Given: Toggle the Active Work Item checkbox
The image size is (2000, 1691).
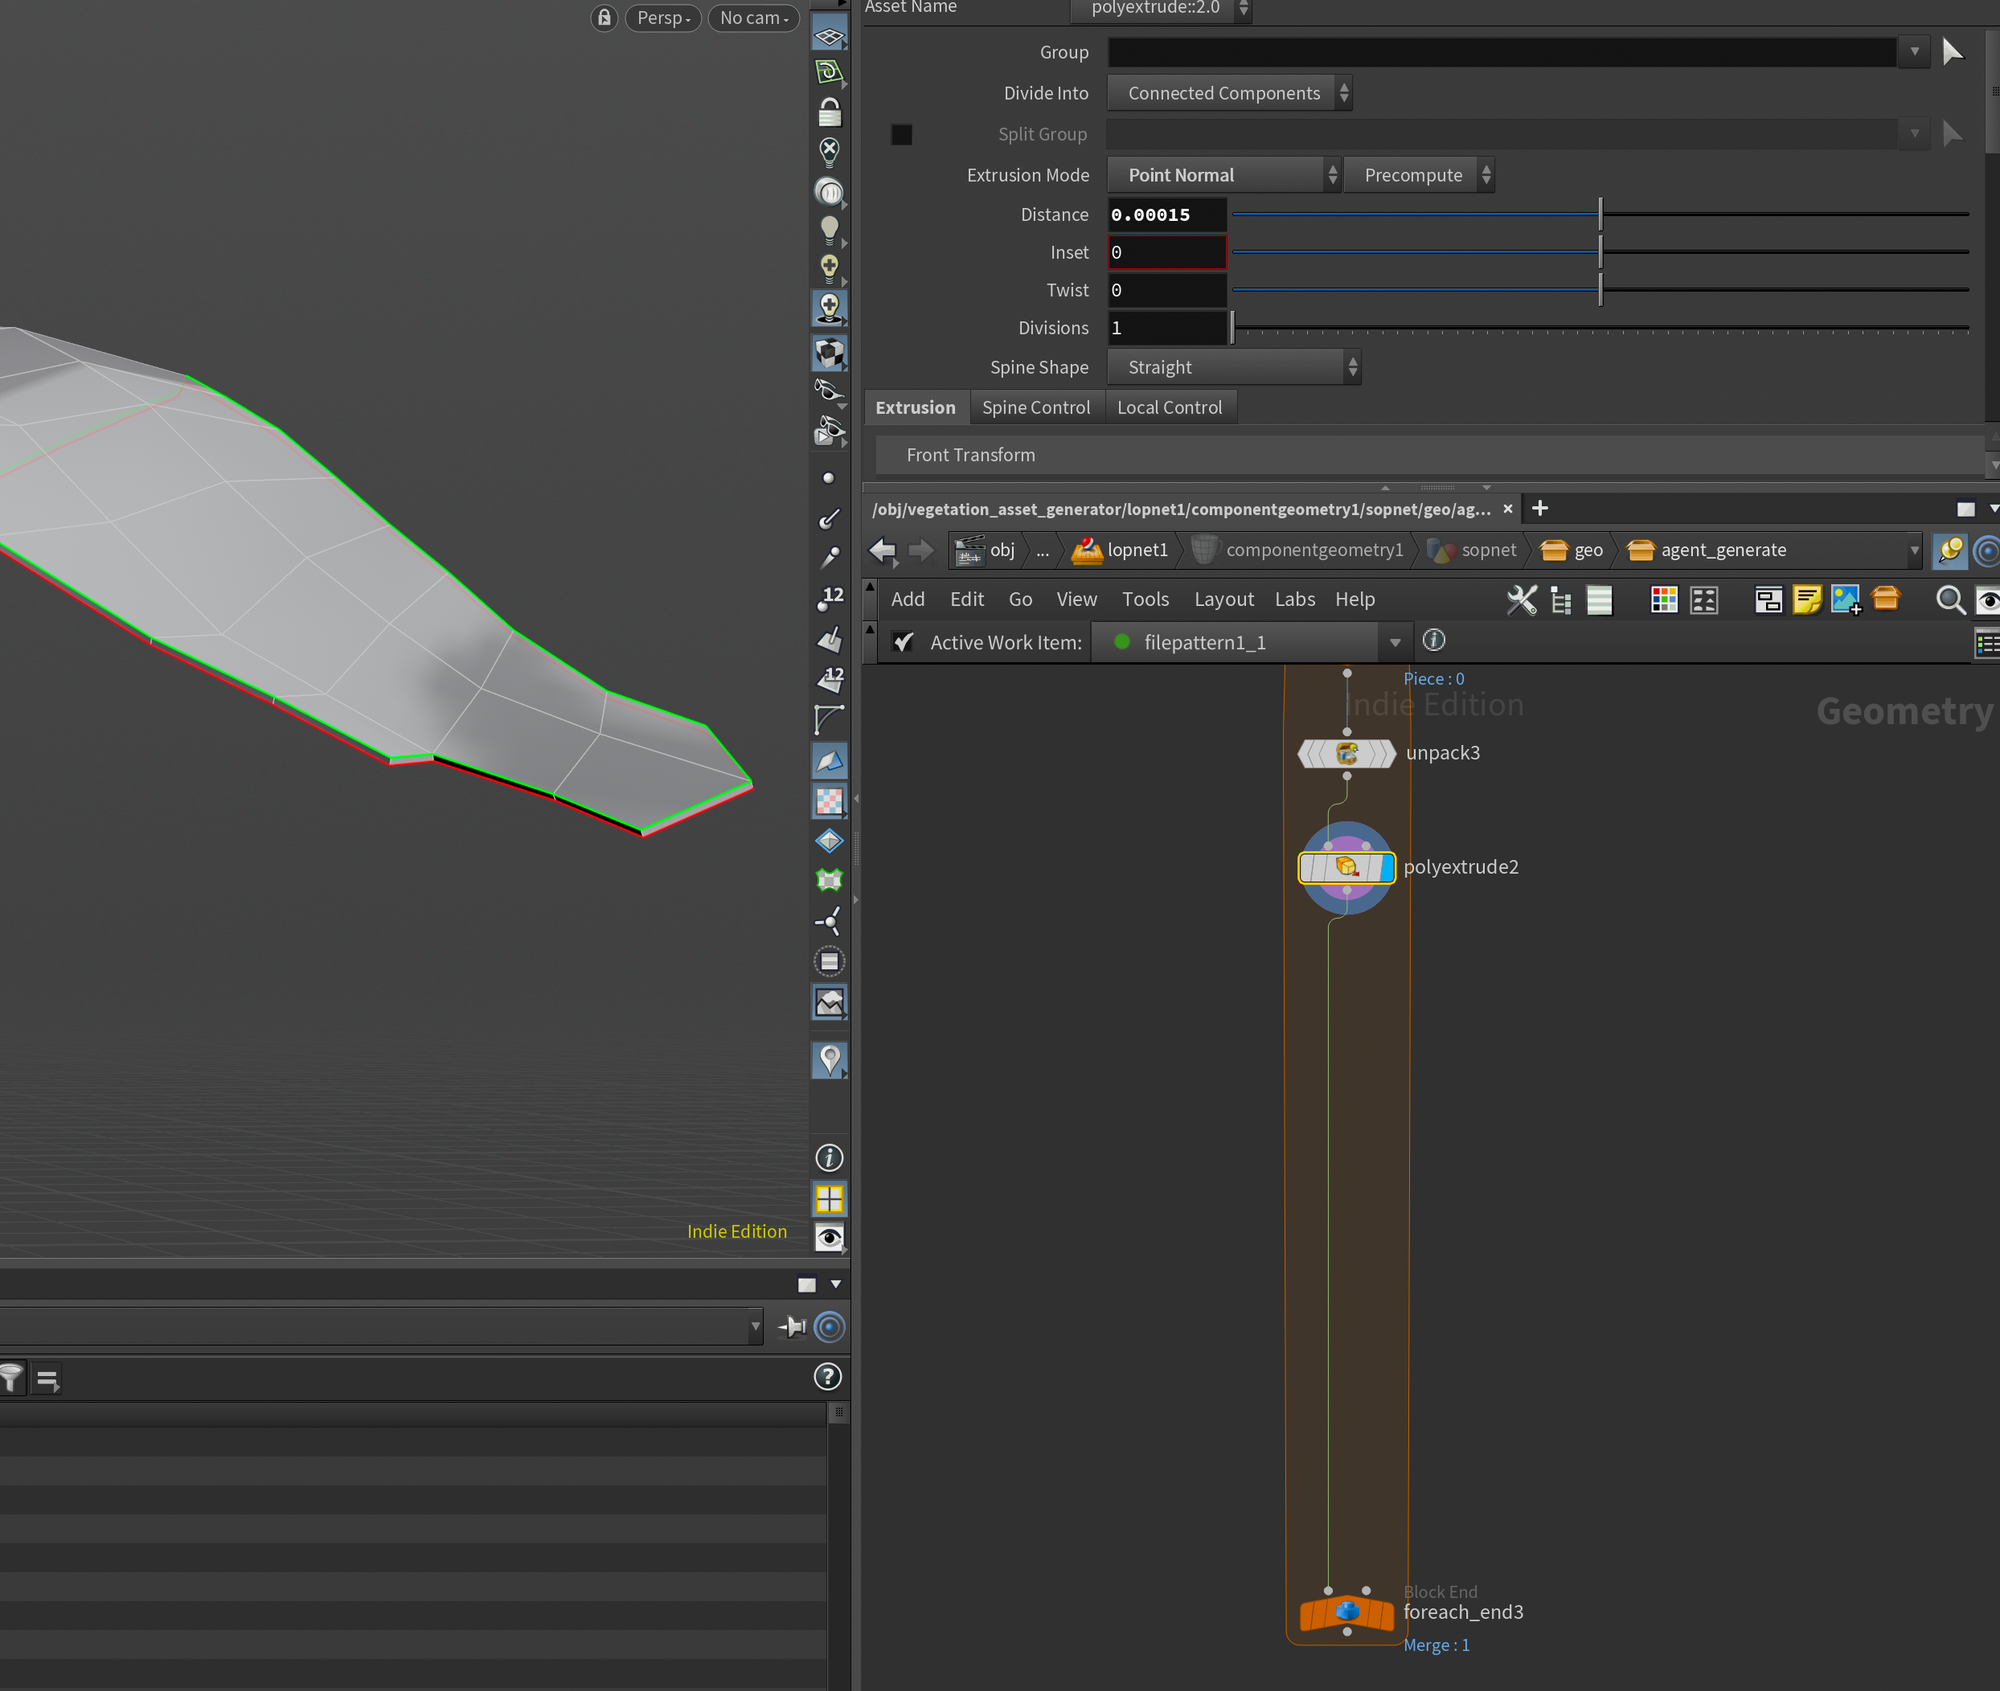Looking at the screenshot, I should [x=904, y=642].
